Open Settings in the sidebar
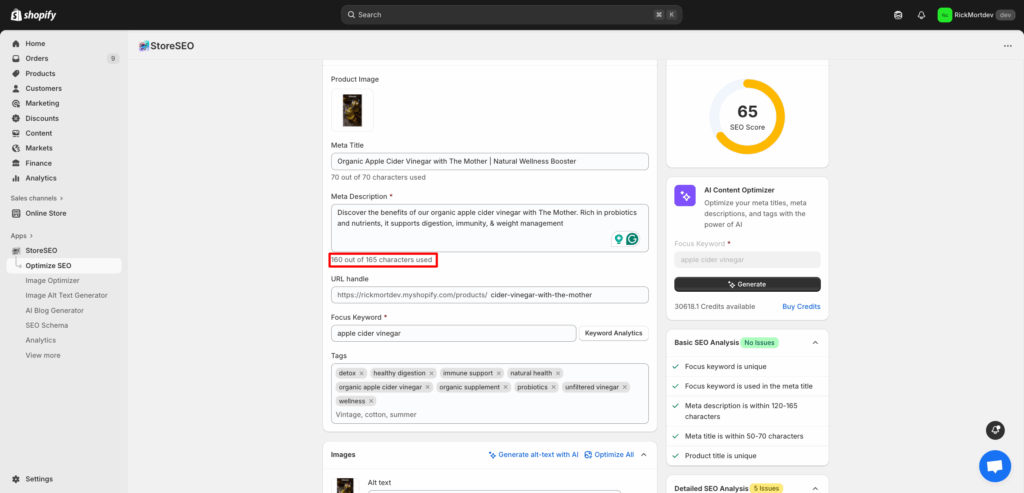 point(39,479)
